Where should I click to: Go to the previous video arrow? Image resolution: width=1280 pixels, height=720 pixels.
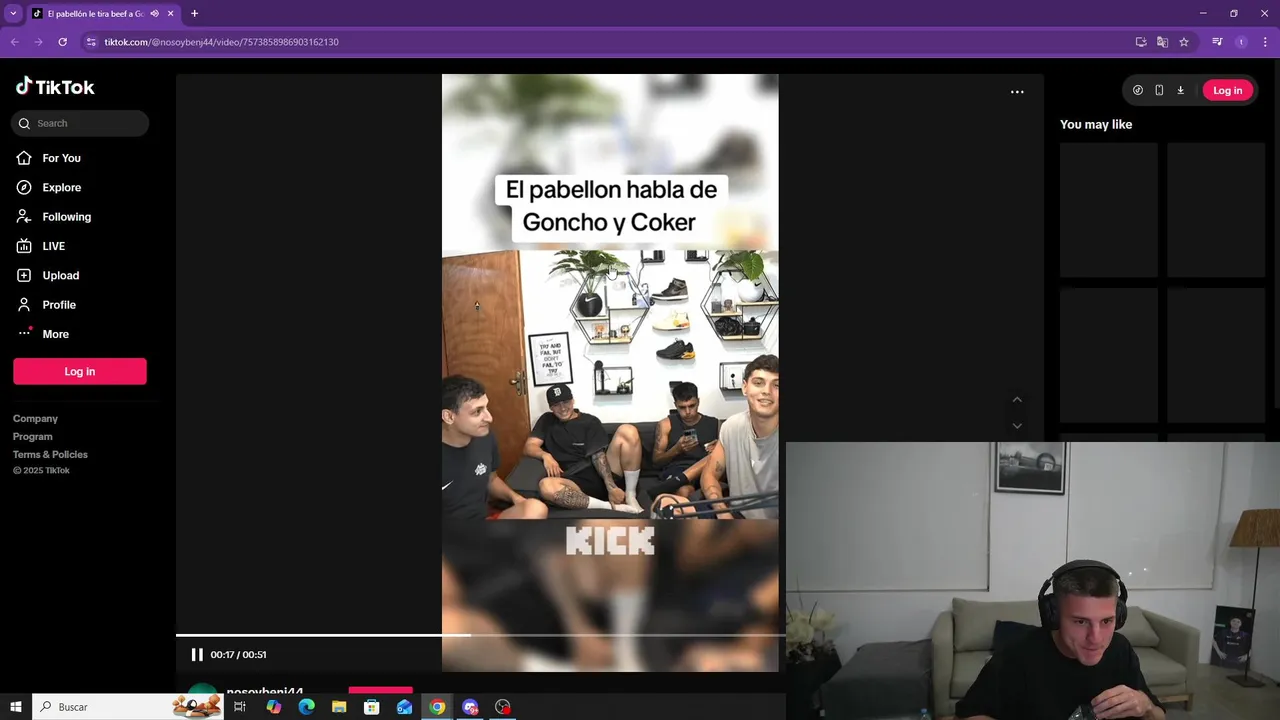tap(1017, 400)
